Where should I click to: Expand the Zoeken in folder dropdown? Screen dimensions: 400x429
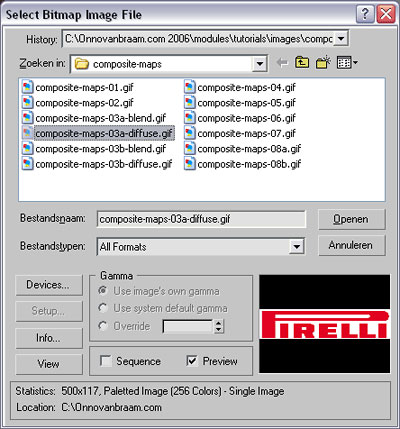[x=260, y=64]
